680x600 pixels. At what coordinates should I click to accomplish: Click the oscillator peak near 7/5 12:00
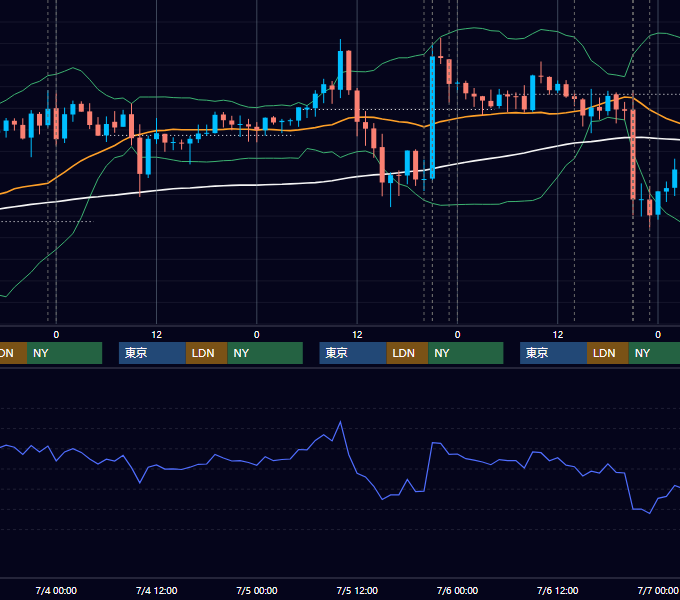(340, 421)
